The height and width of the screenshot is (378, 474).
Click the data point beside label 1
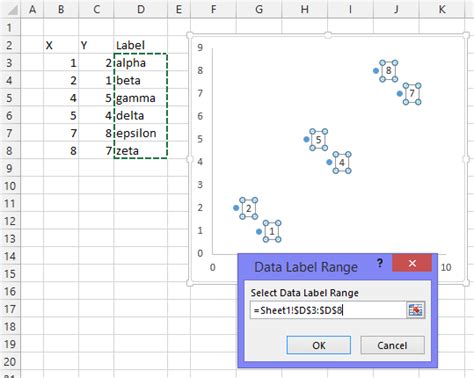point(259,231)
